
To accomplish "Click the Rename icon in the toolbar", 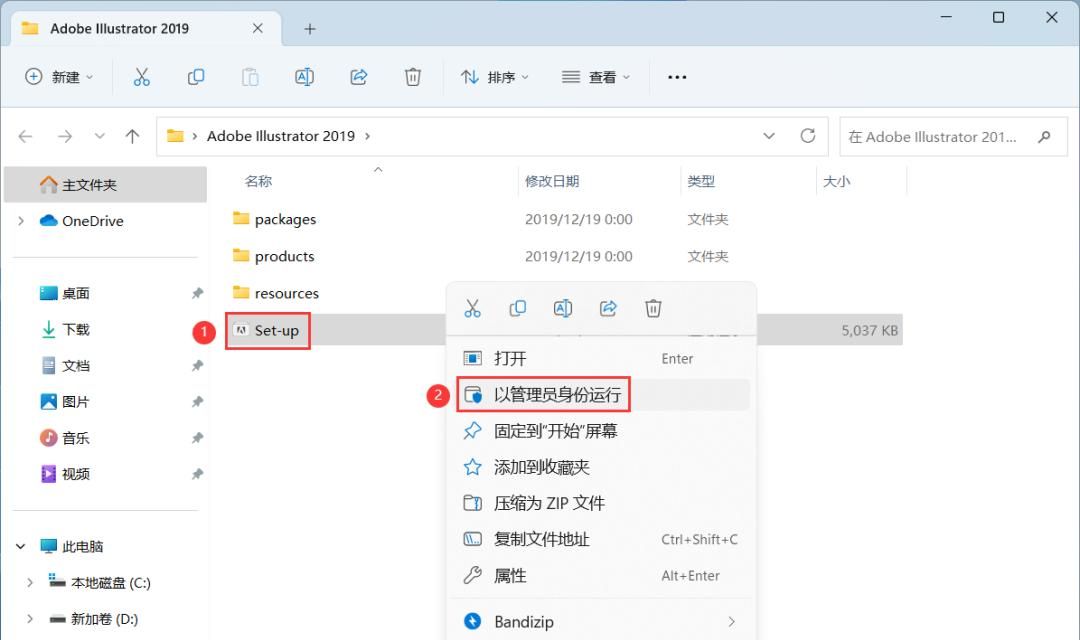I will (304, 77).
